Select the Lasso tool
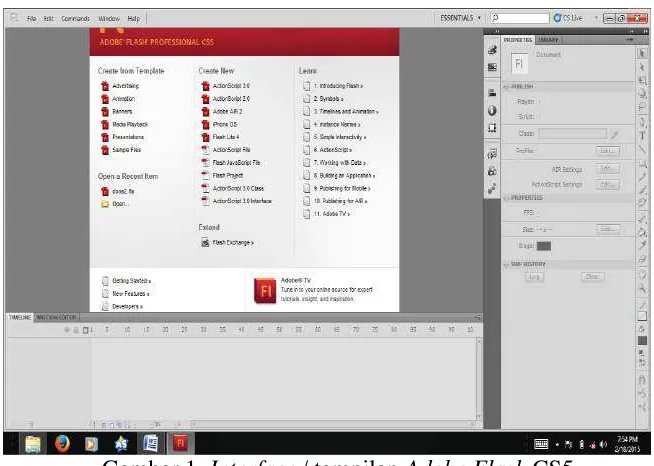The height and width of the screenshot is (466, 654). point(642,107)
